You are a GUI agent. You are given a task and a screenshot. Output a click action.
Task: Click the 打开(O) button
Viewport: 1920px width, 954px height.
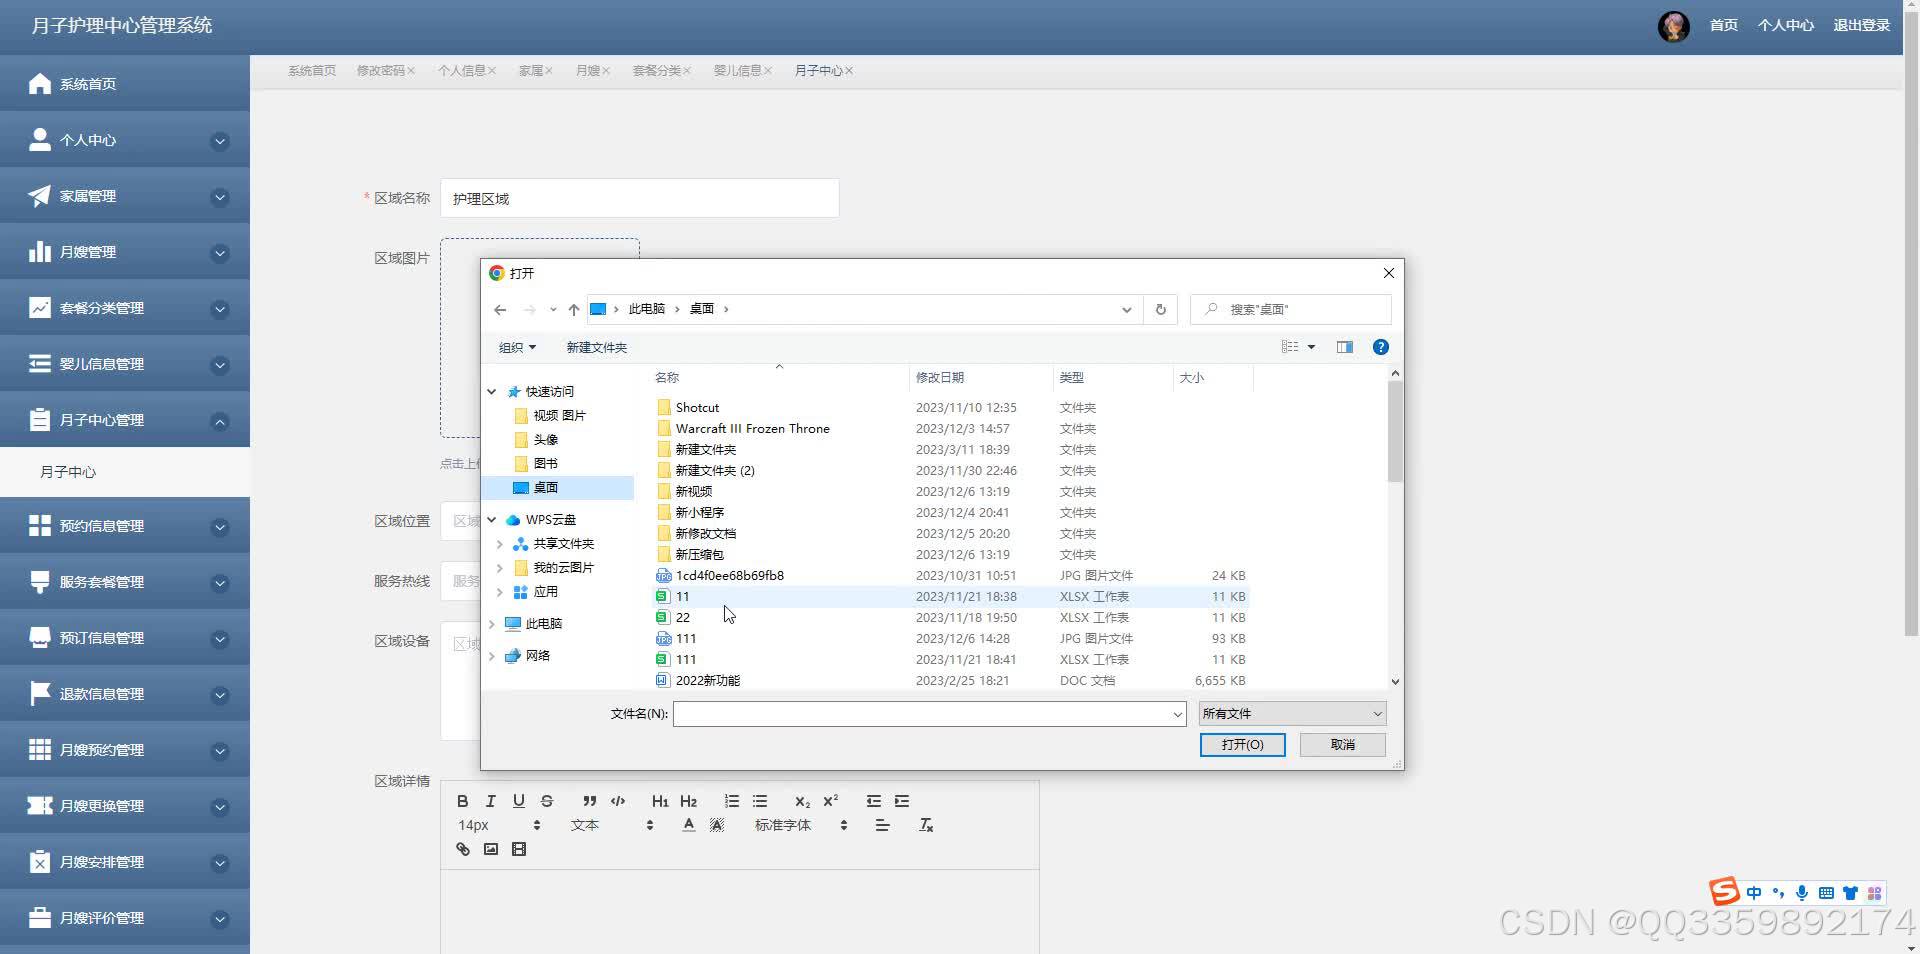click(x=1242, y=745)
